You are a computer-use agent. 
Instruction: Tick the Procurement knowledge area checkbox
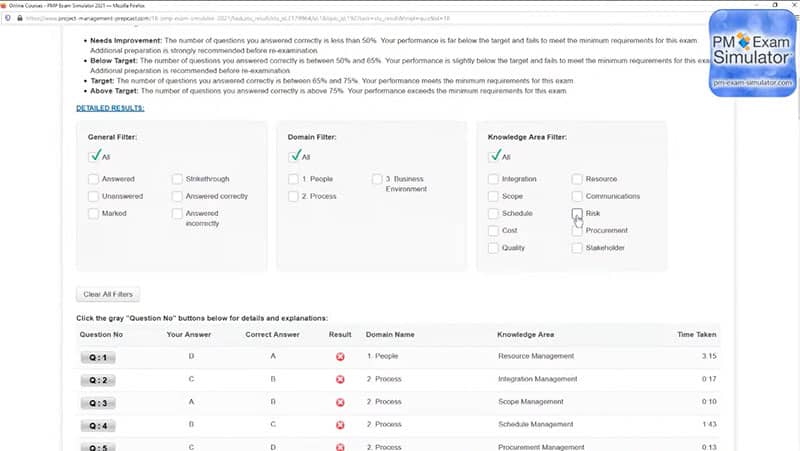tap(577, 231)
